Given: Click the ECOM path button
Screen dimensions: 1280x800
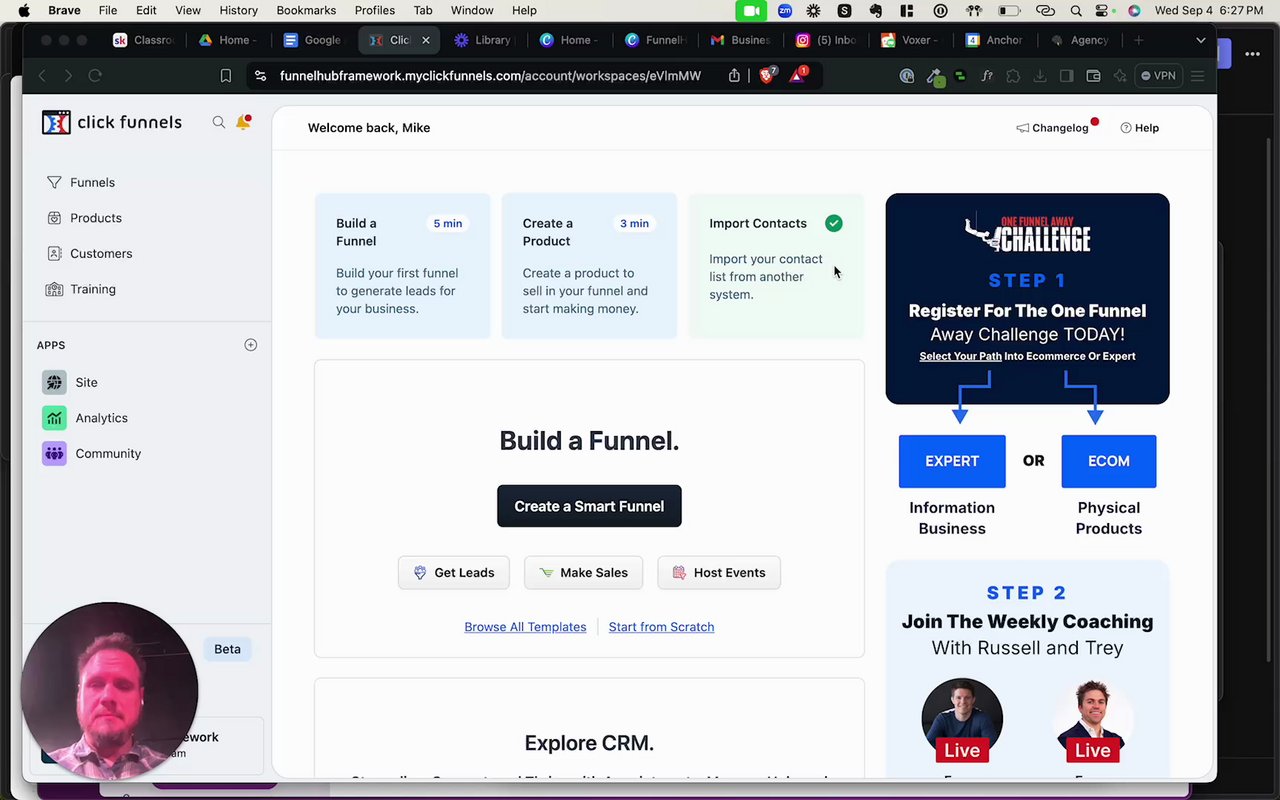Looking at the screenshot, I should (x=1108, y=461).
